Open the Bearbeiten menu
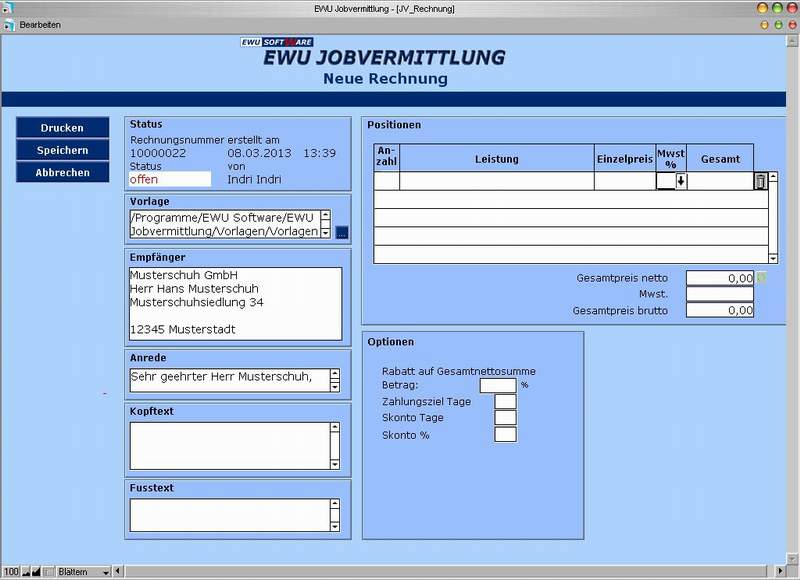 coord(40,25)
